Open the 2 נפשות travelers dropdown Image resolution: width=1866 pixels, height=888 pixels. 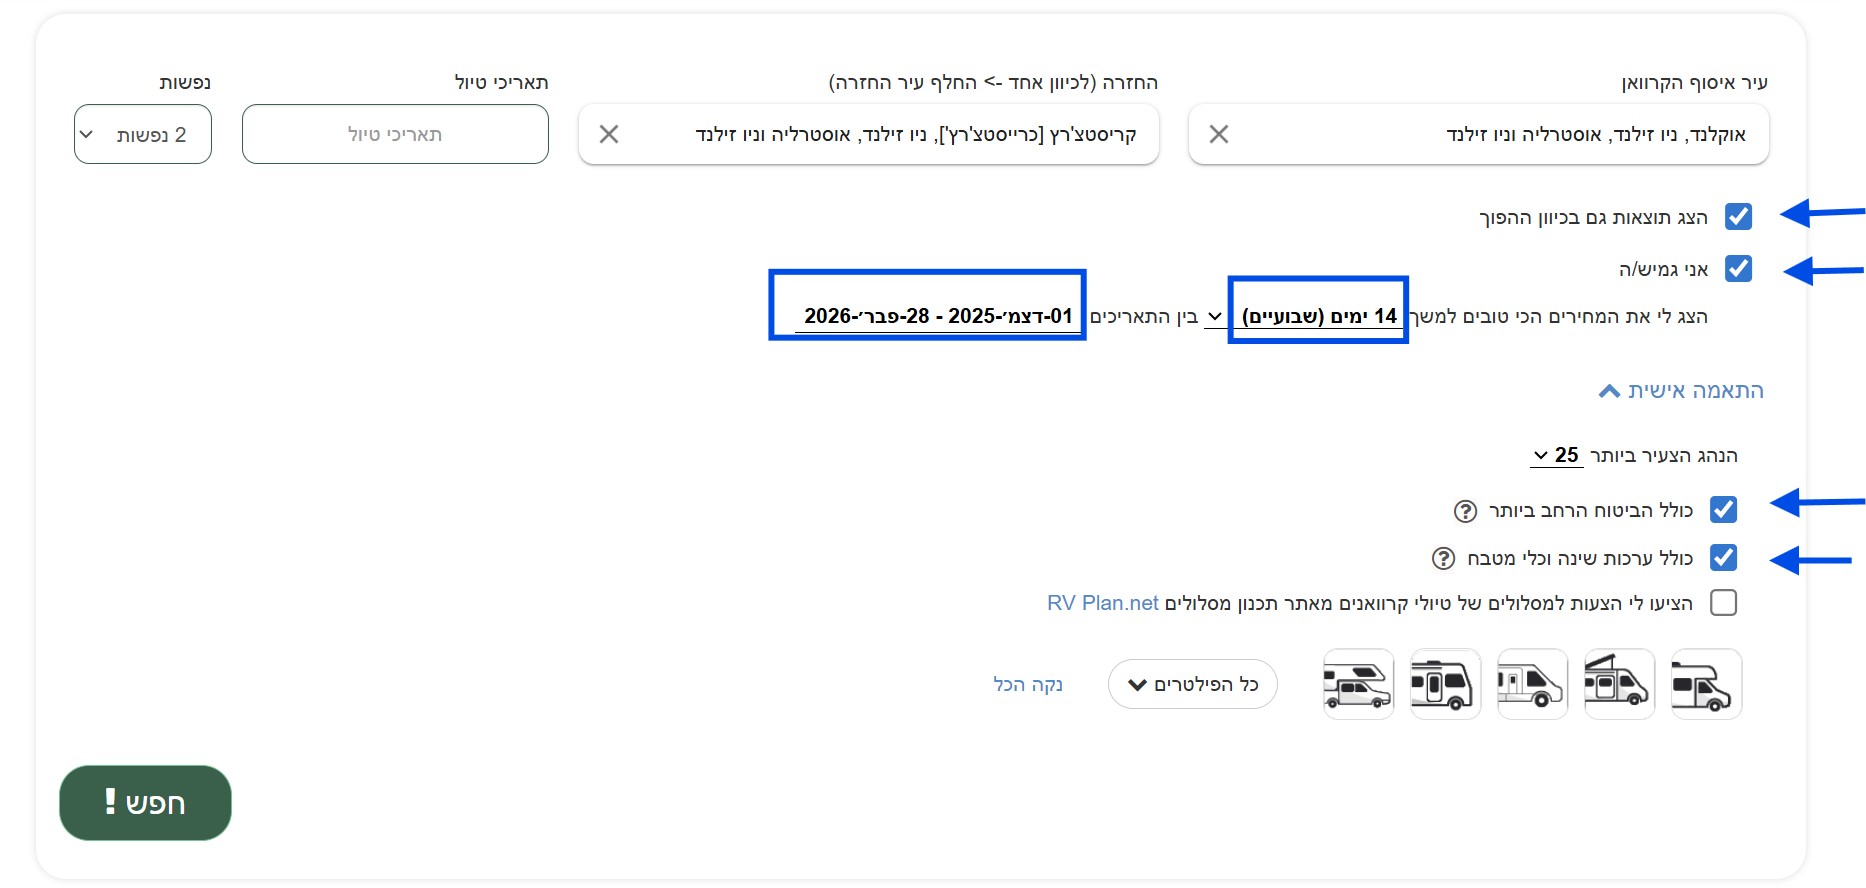click(x=143, y=134)
